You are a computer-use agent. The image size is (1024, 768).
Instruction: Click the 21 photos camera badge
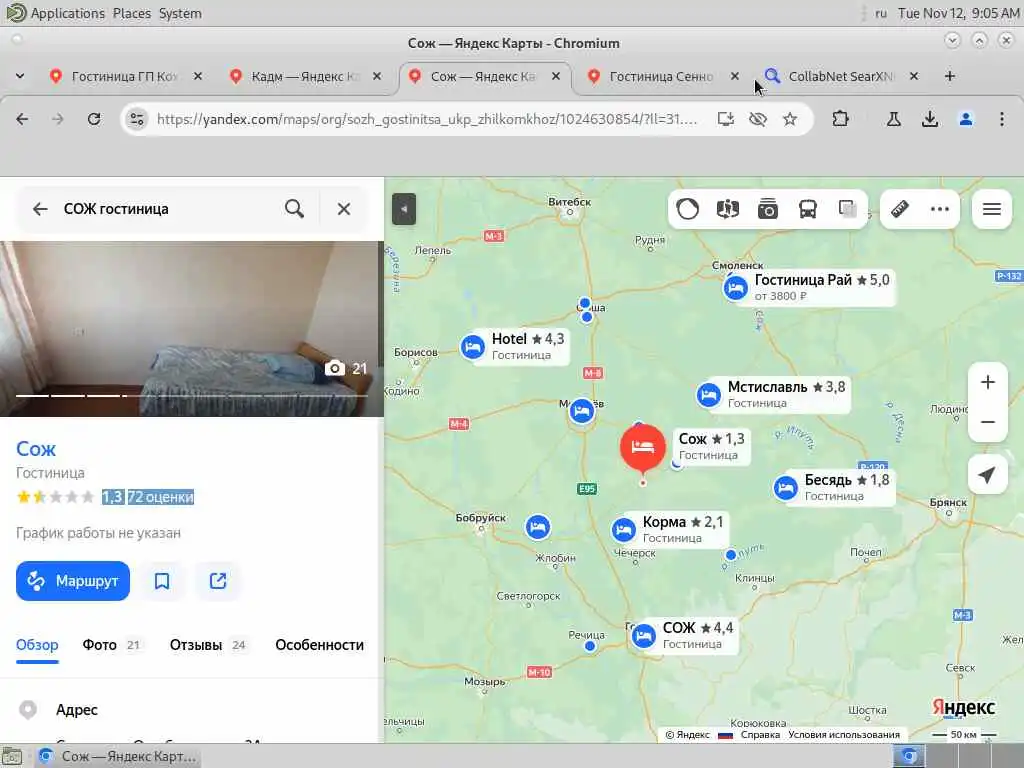click(347, 368)
